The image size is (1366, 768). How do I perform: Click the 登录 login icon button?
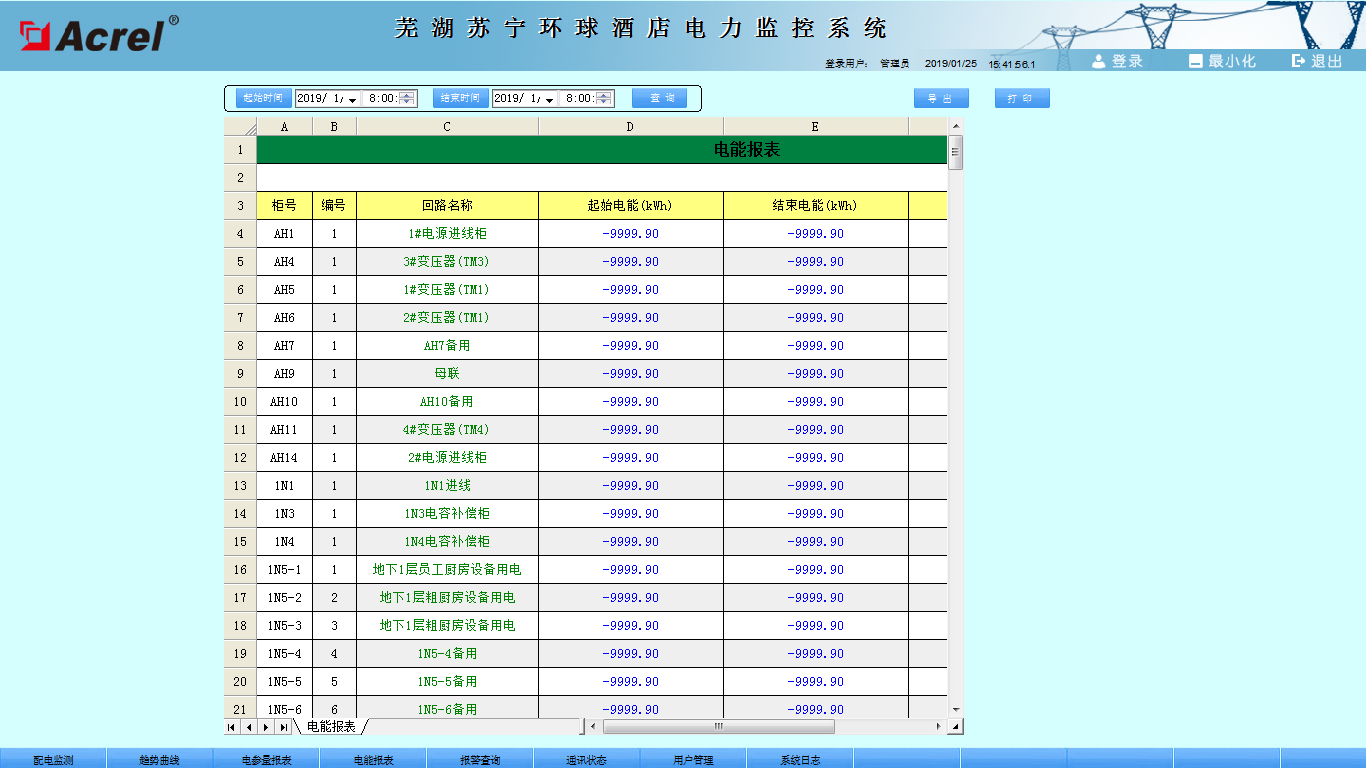click(x=1099, y=61)
